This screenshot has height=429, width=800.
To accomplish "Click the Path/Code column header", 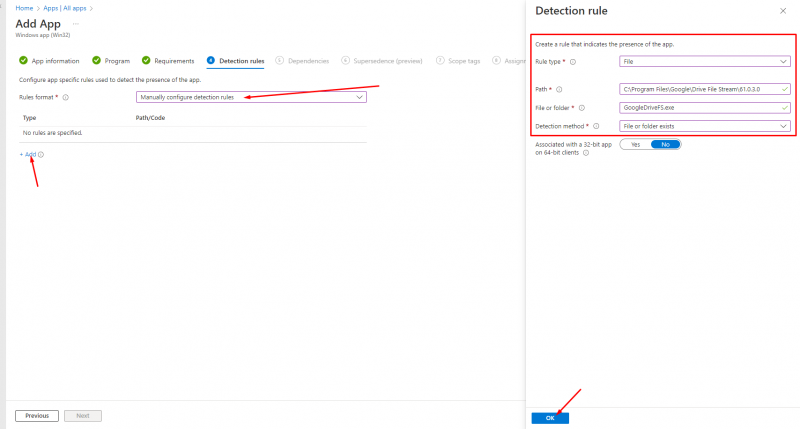I will click(151, 118).
